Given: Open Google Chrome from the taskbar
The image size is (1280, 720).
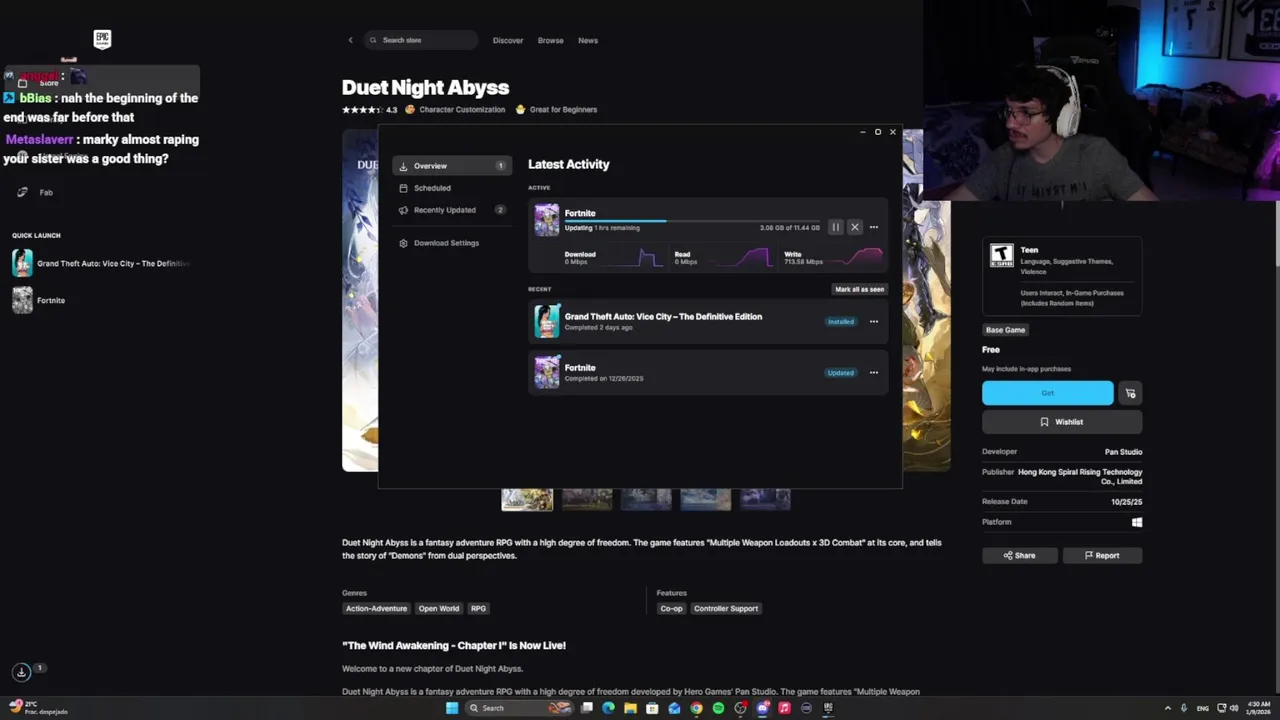Looking at the screenshot, I should coord(696,708).
